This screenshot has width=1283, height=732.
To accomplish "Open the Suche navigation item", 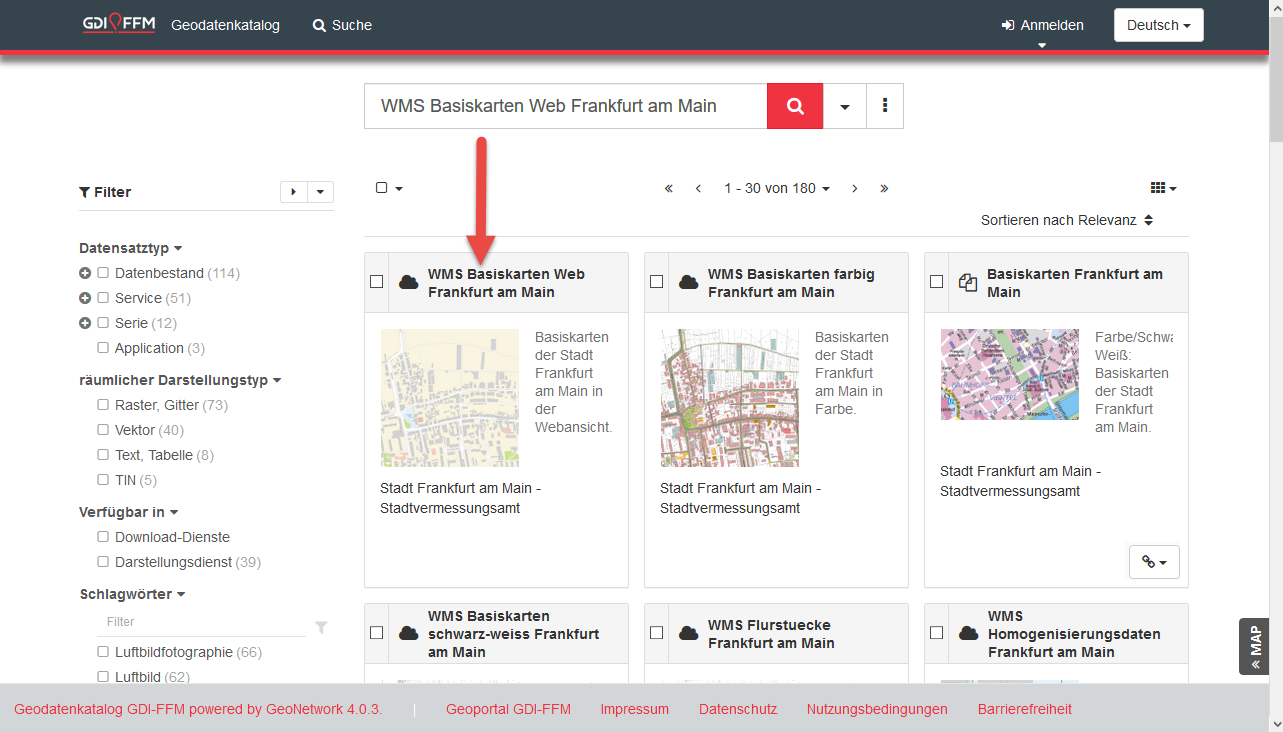I will pyautogui.click(x=342, y=25).
